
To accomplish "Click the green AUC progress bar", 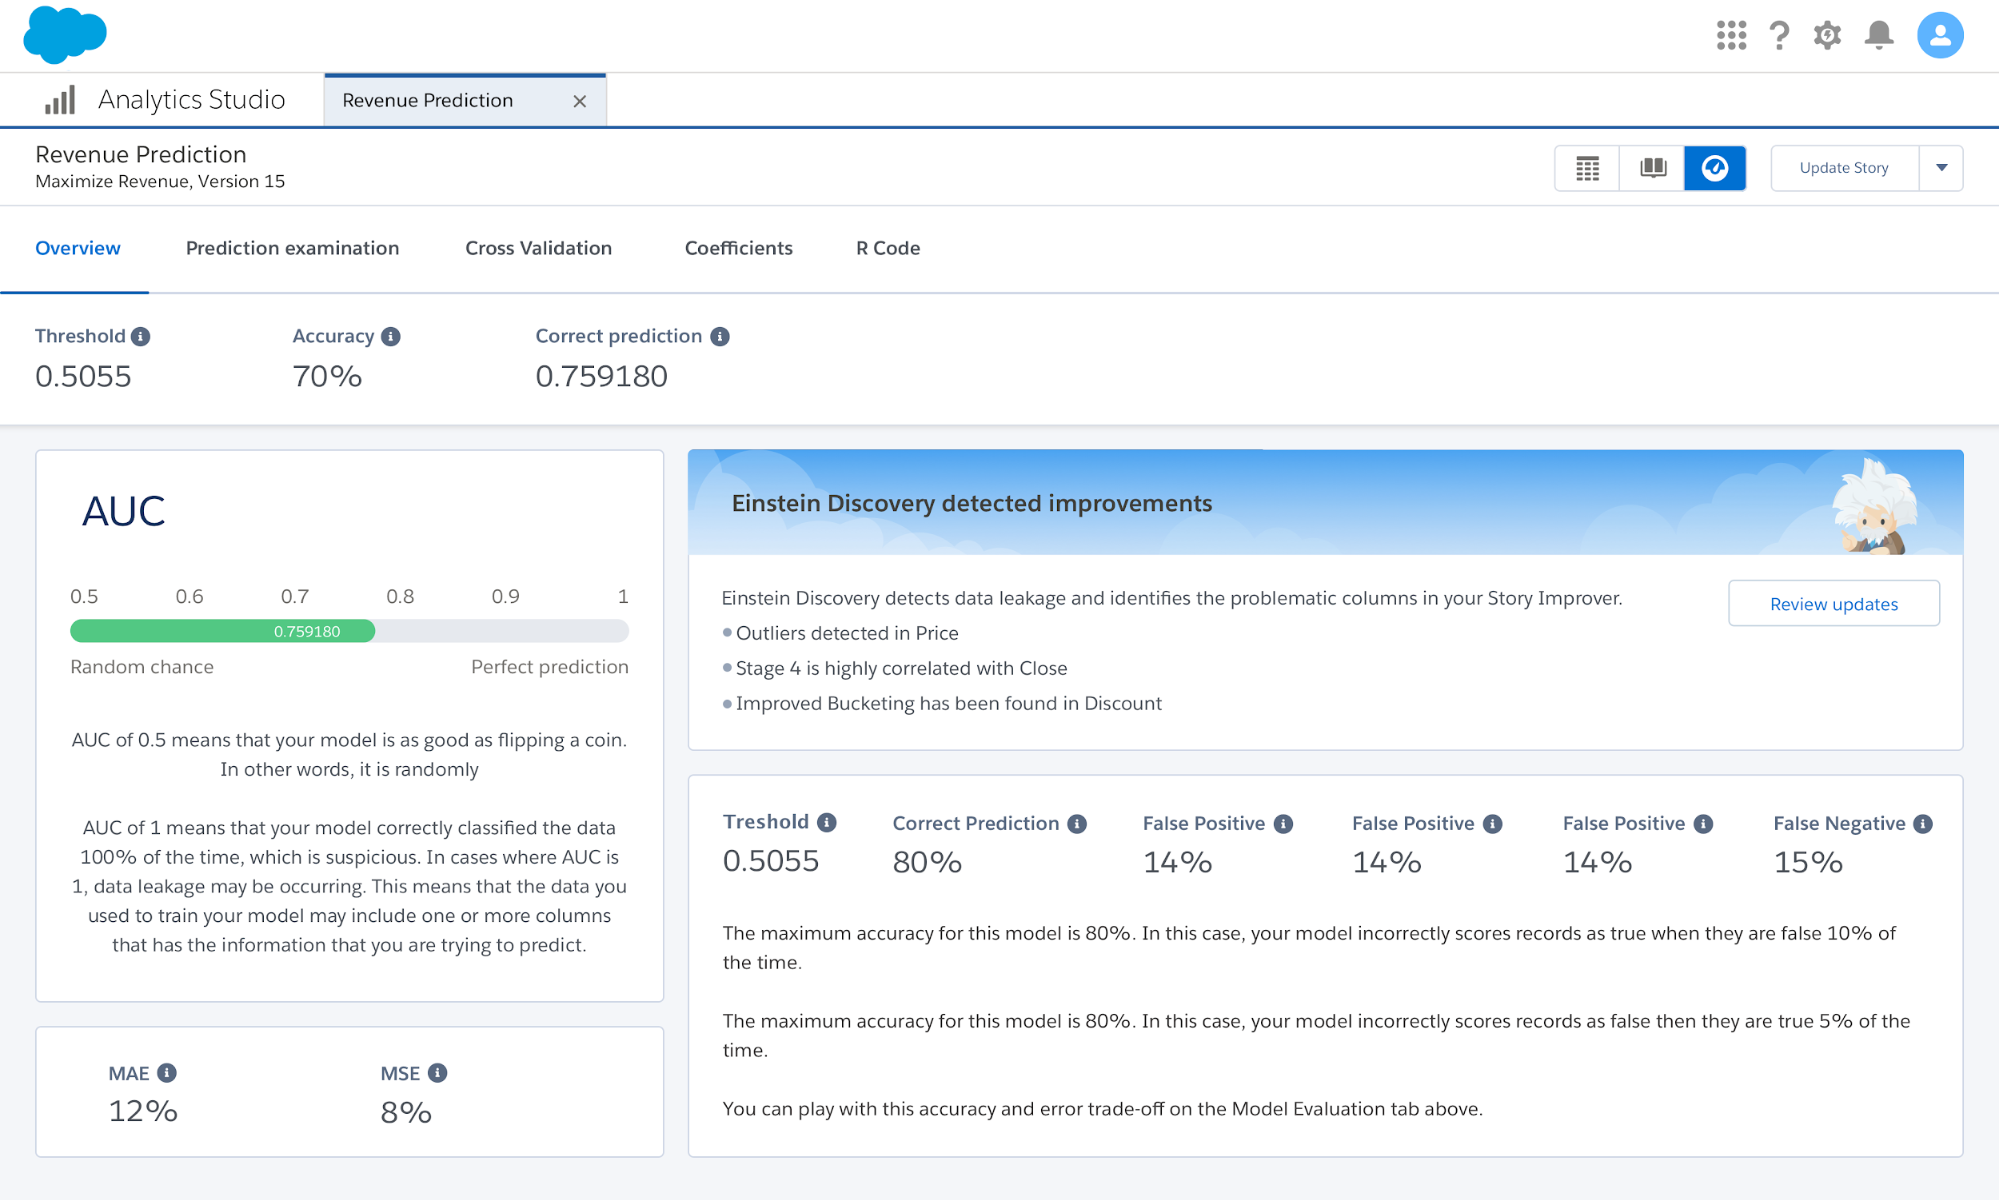I will [223, 631].
